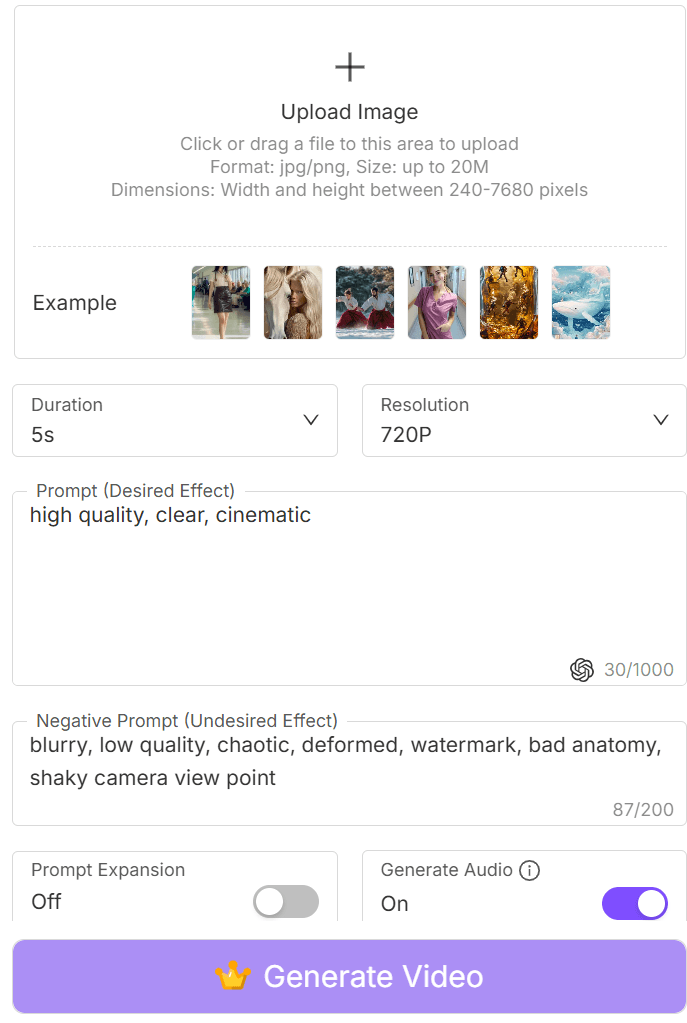Choose the nurse in pink scrubs example
Image resolution: width=687 pixels, height=1023 pixels.
[x=437, y=302]
